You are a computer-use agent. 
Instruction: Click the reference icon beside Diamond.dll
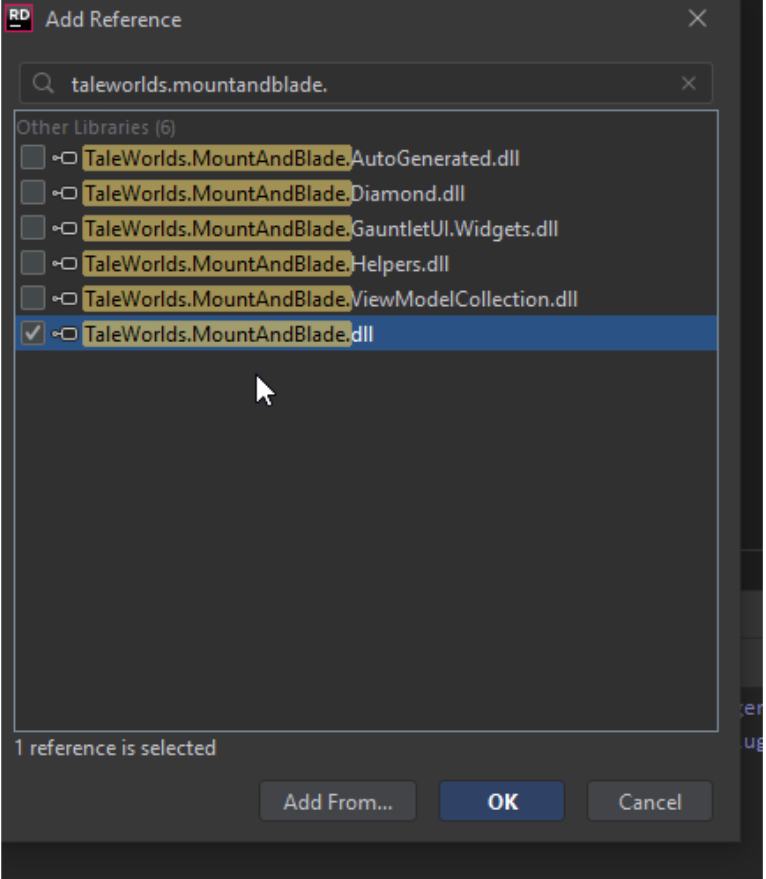click(65, 193)
